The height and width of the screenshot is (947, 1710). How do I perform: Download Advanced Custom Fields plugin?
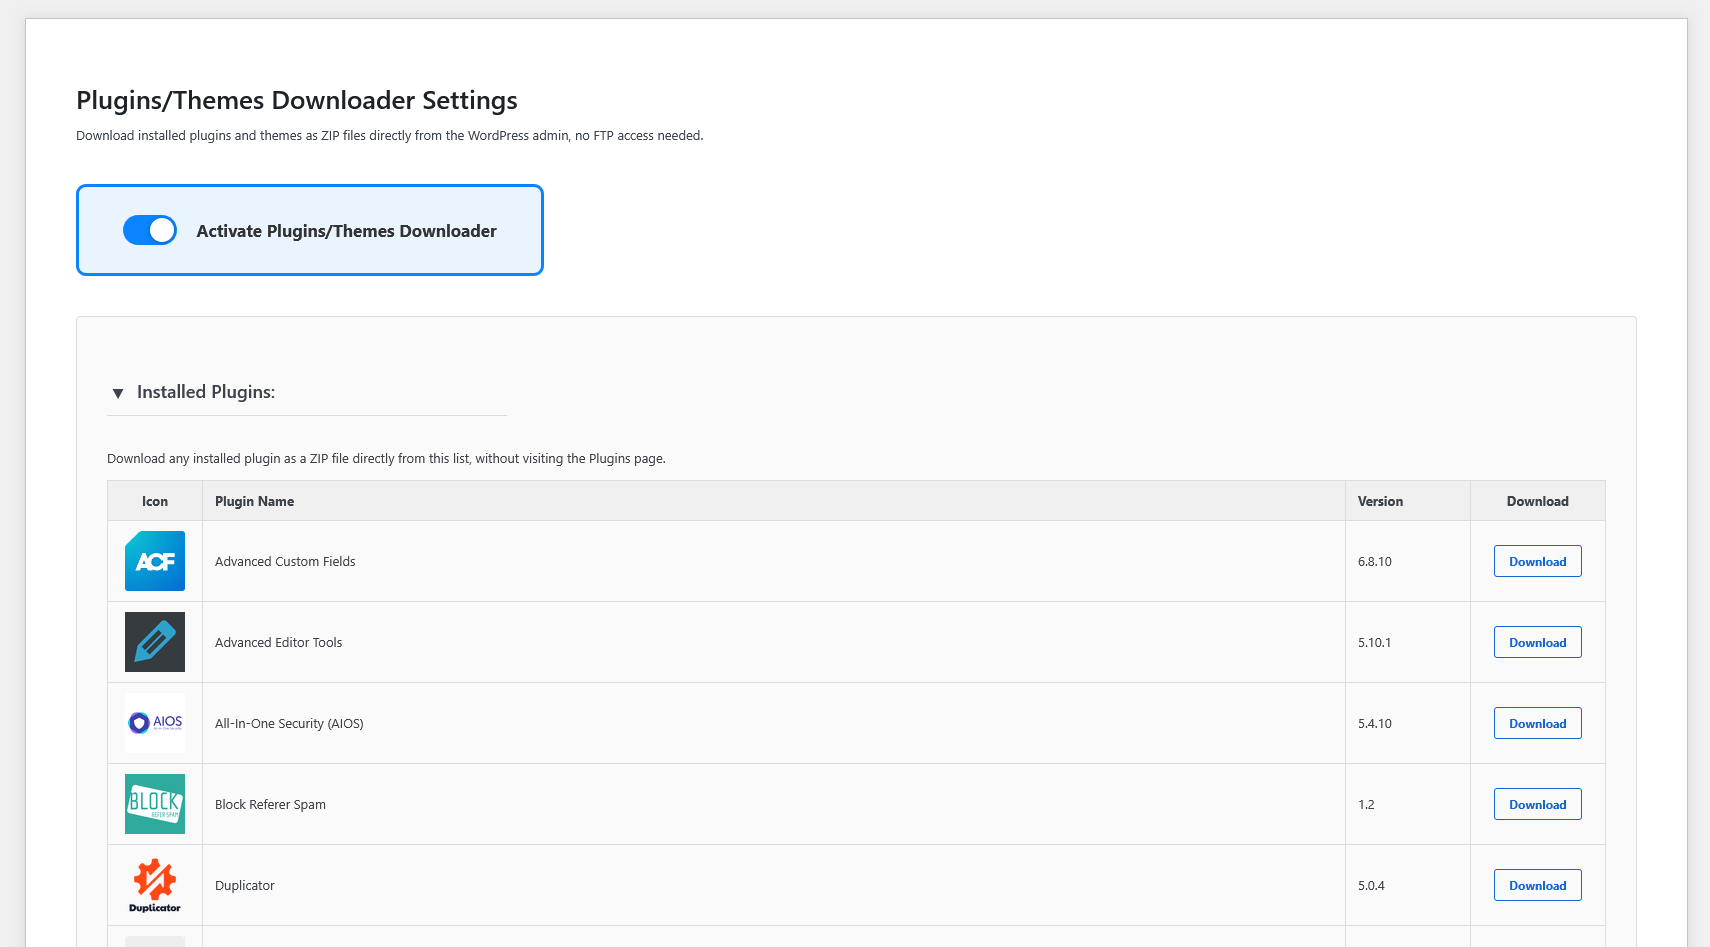coord(1537,561)
